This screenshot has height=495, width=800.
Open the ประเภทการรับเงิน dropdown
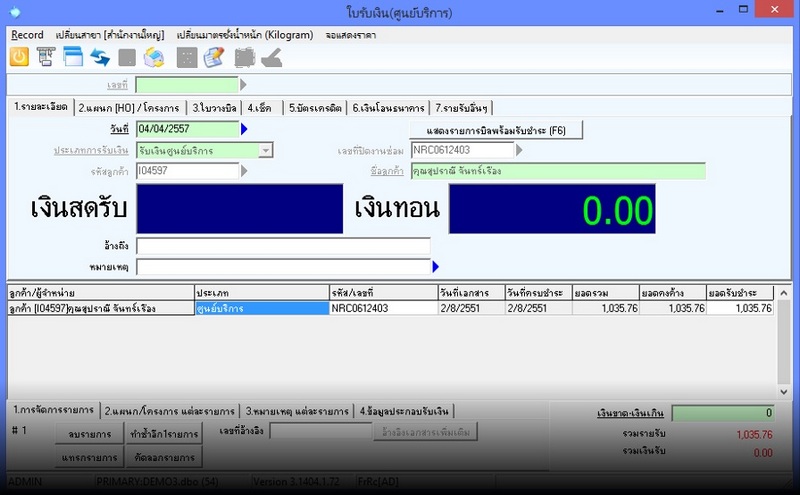pos(266,150)
